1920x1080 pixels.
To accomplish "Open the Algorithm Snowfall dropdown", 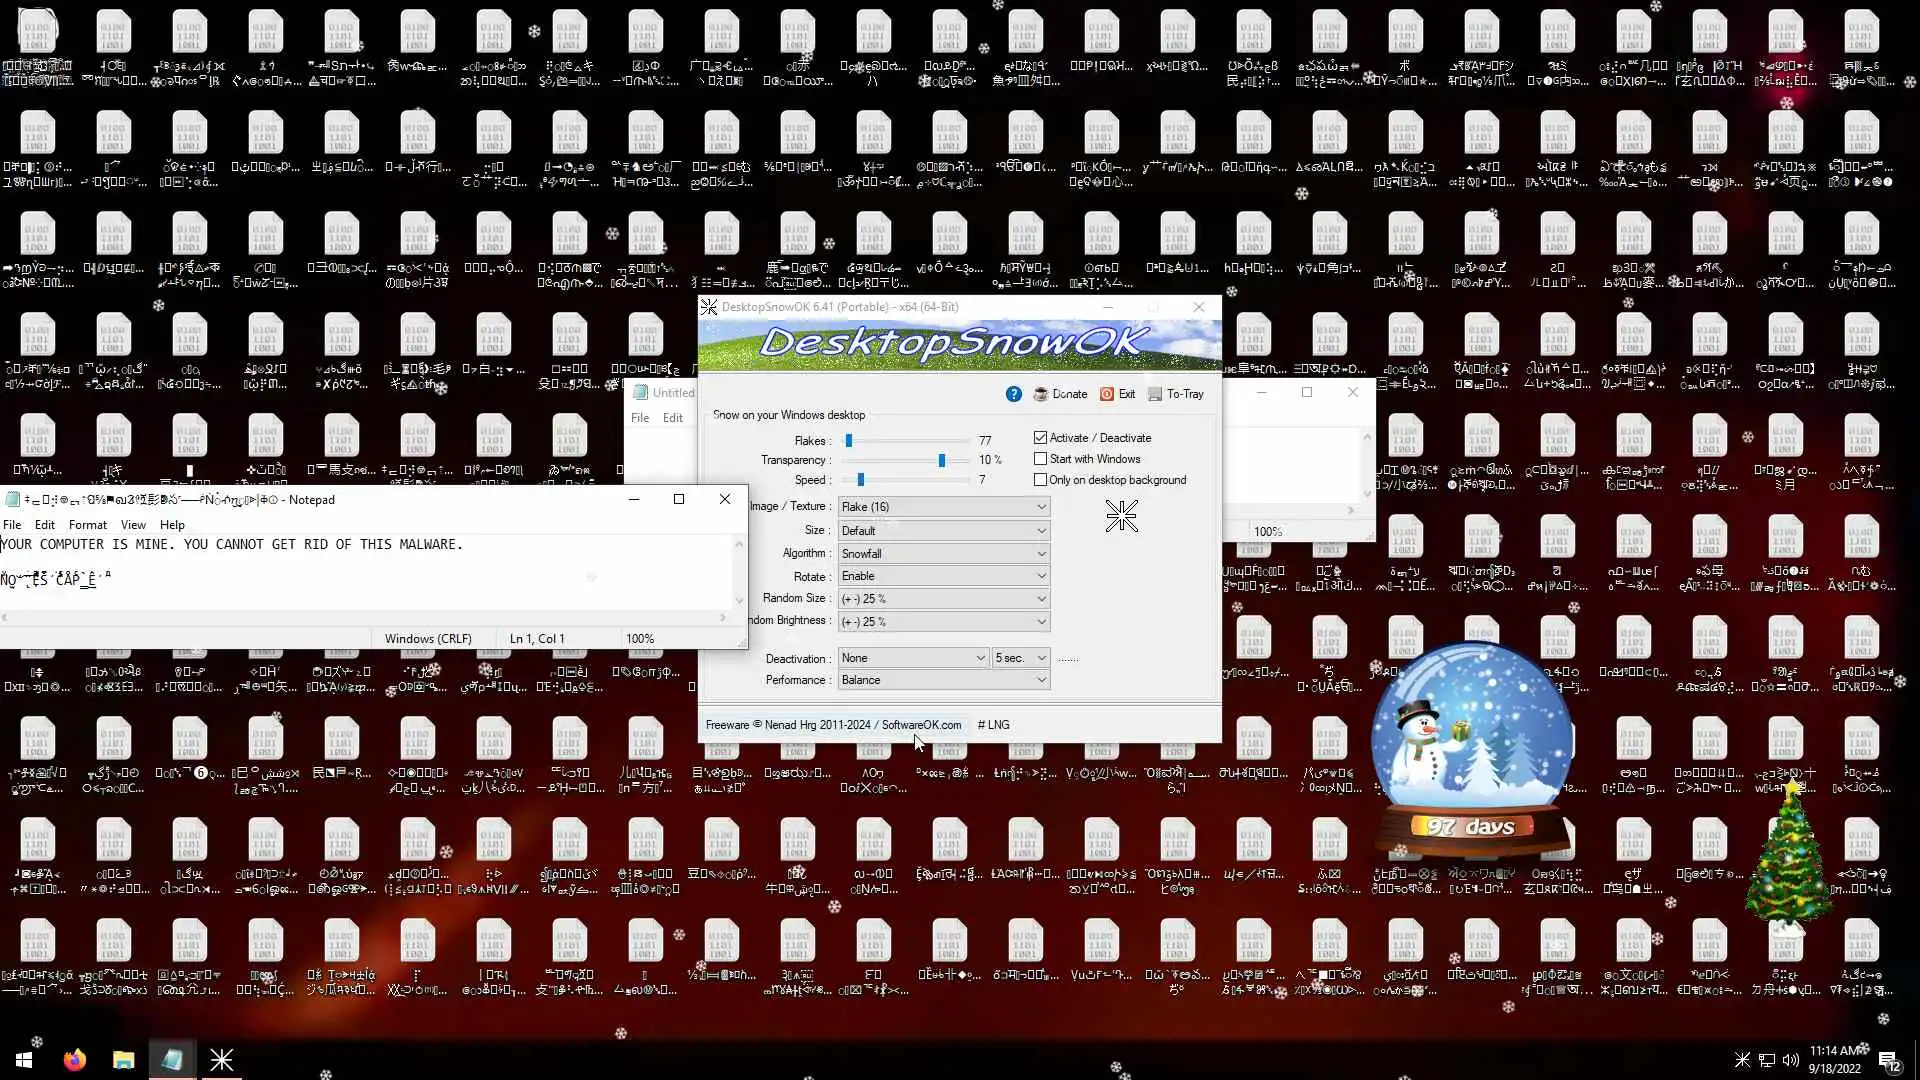I will 943,554.
